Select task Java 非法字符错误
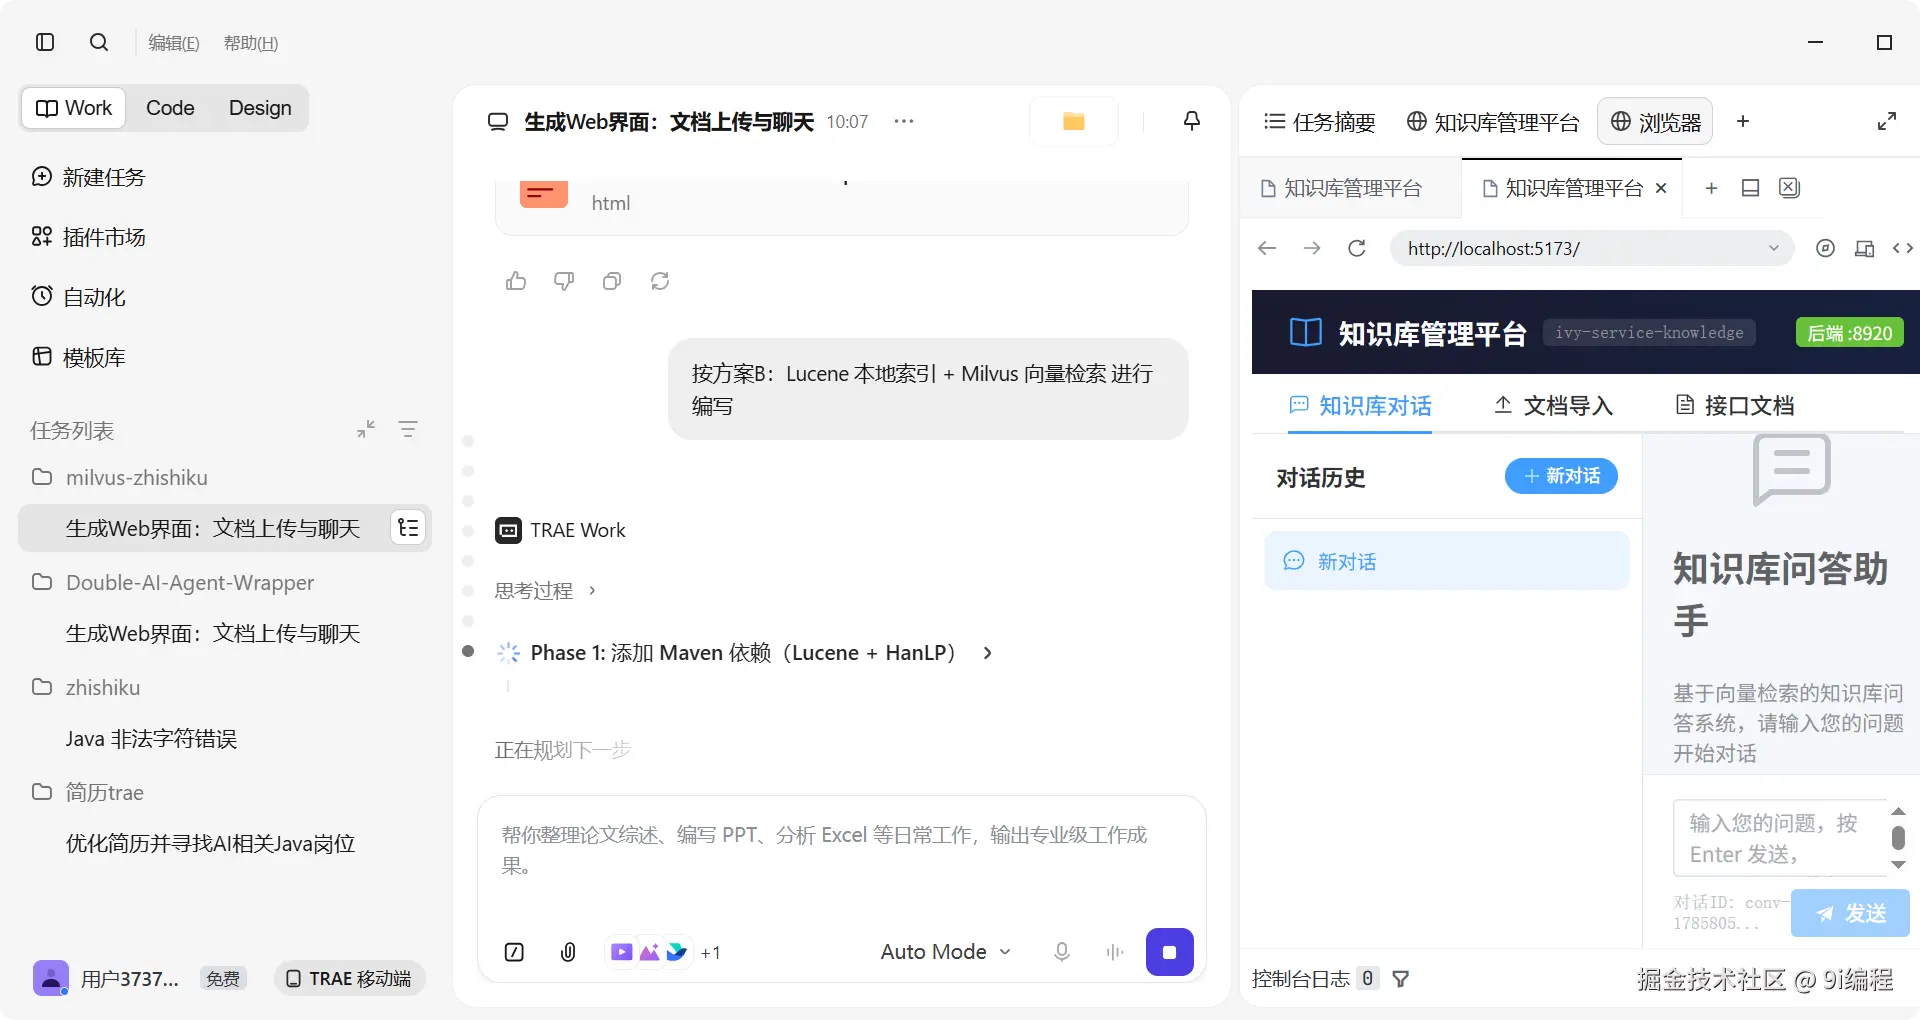Image resolution: width=1920 pixels, height=1020 pixels. (x=151, y=739)
